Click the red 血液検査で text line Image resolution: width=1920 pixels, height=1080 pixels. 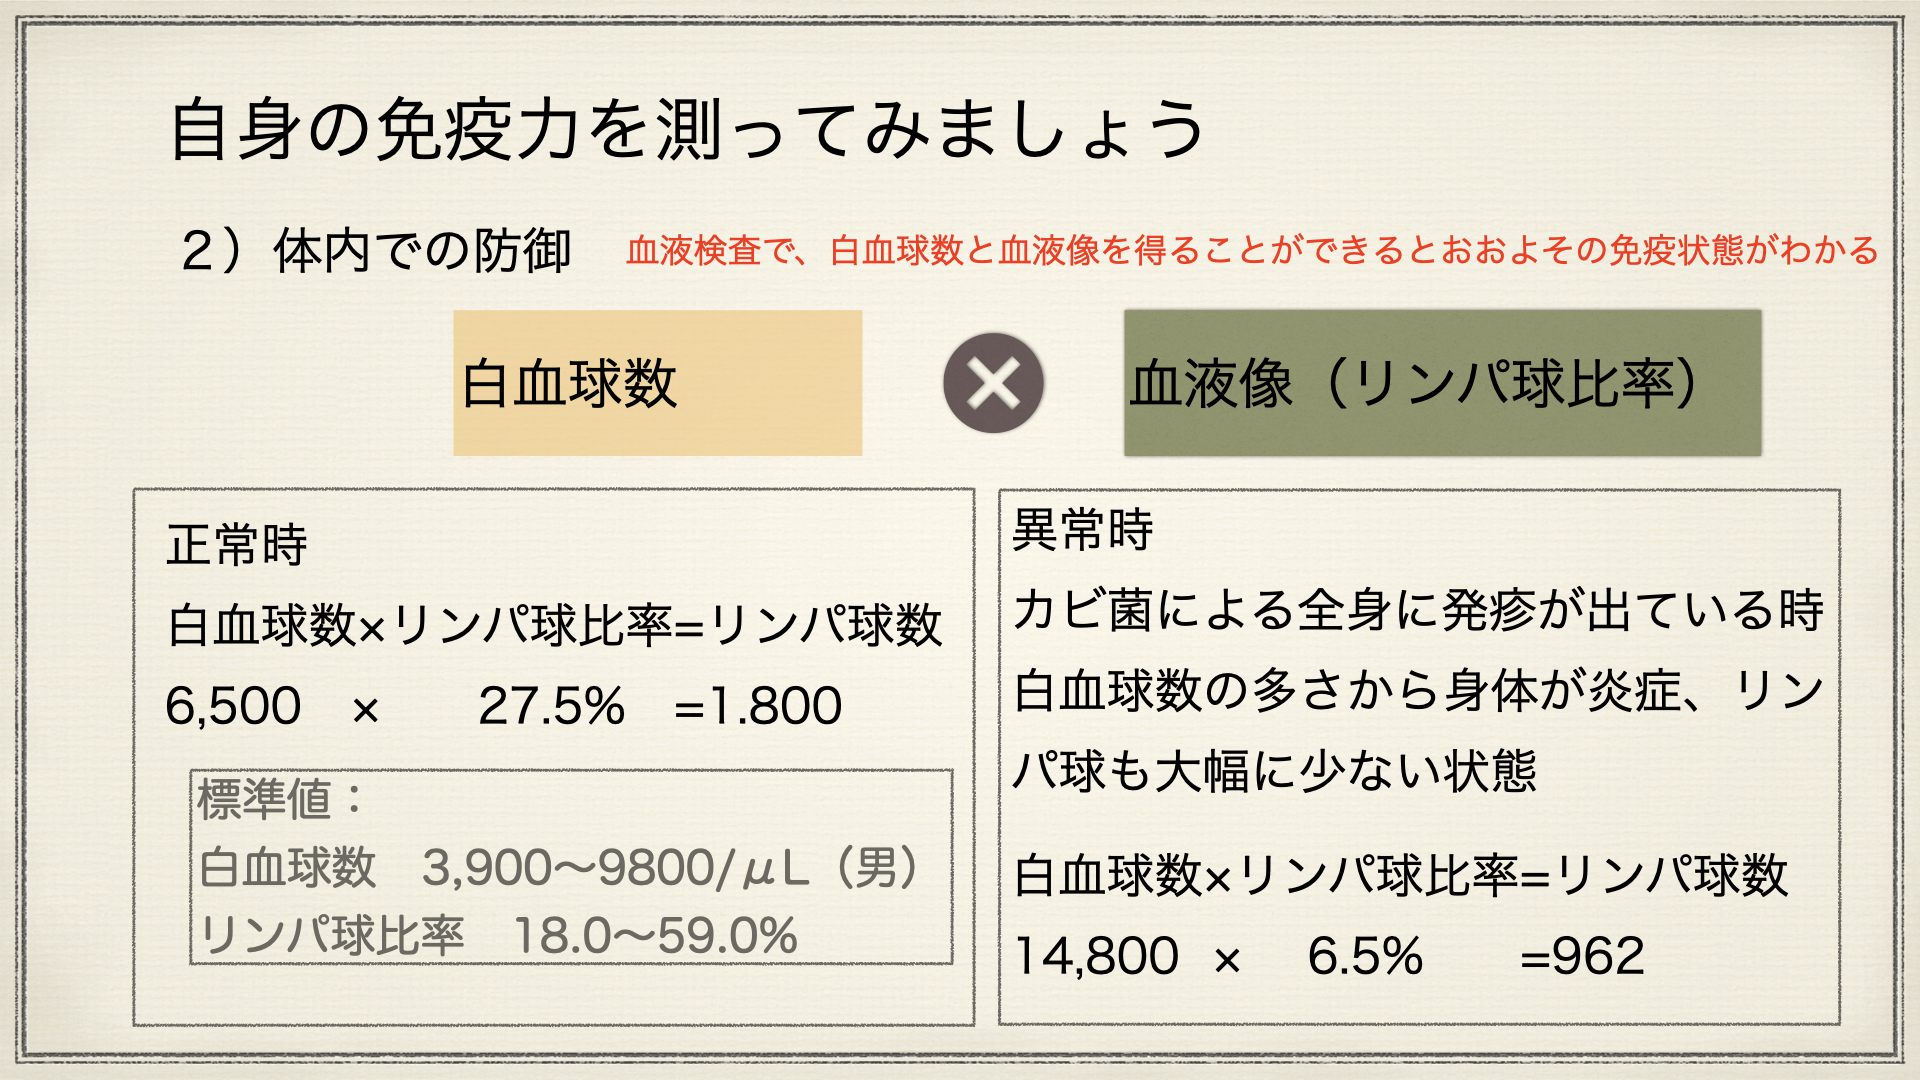[1252, 250]
